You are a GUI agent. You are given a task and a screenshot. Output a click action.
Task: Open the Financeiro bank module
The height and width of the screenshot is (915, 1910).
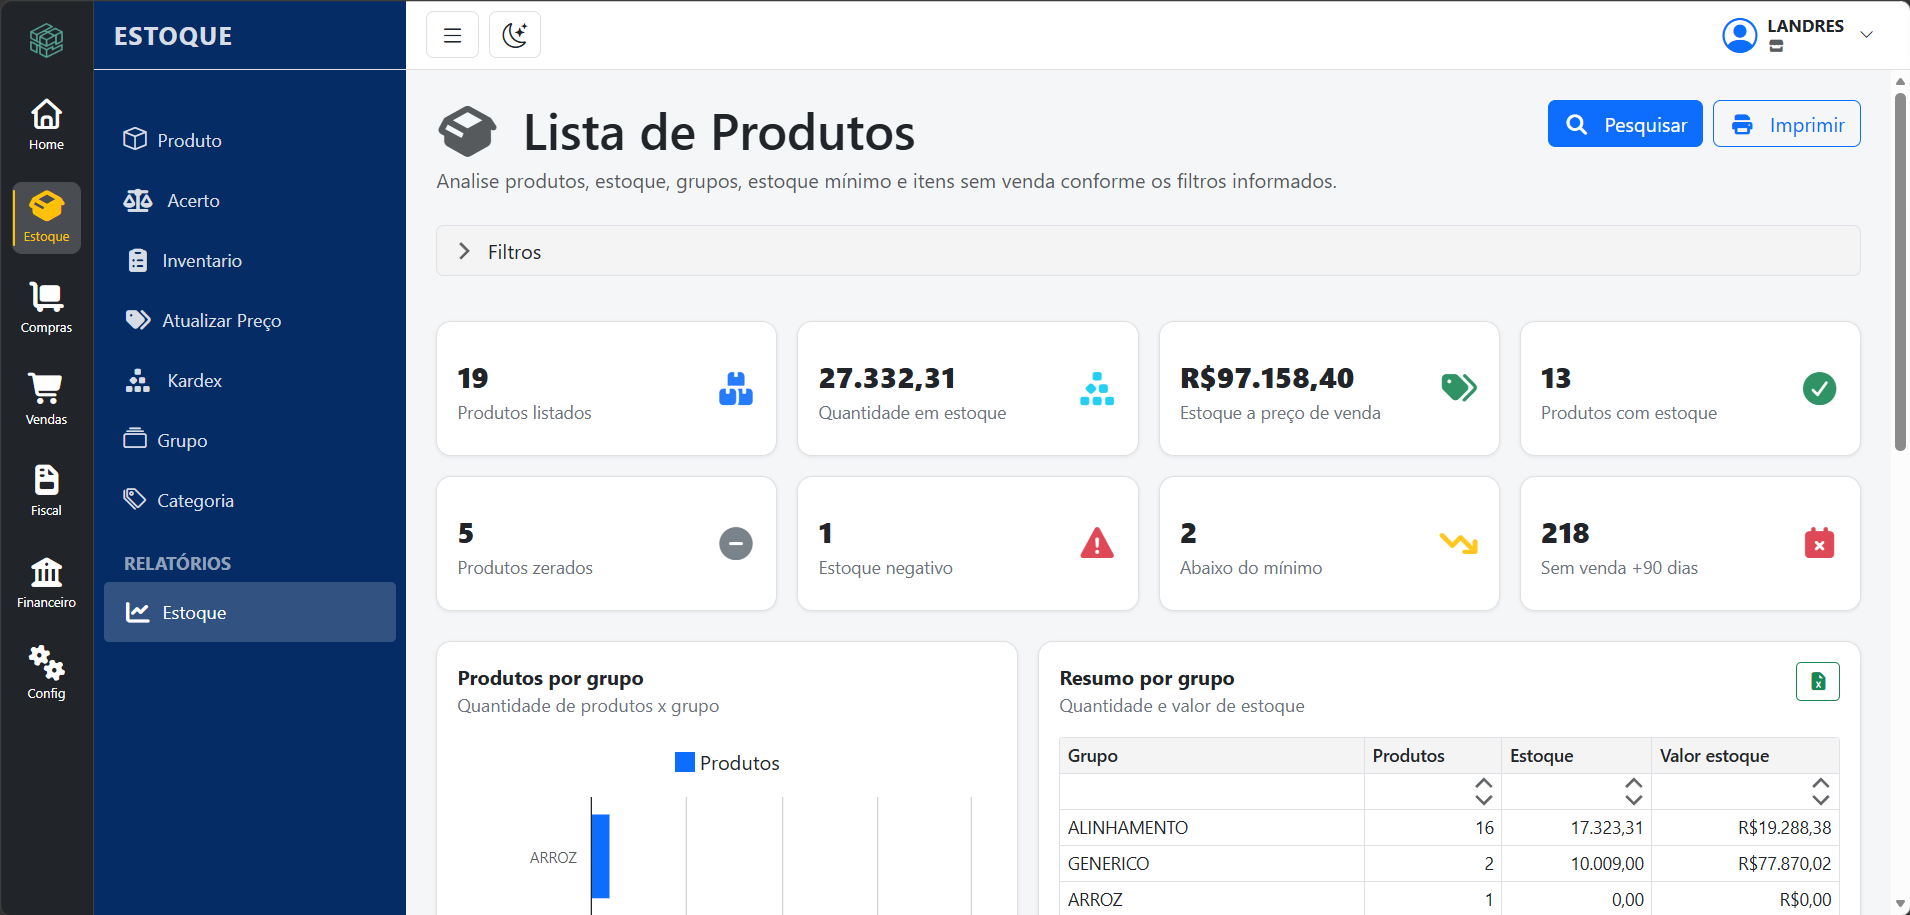(x=46, y=583)
